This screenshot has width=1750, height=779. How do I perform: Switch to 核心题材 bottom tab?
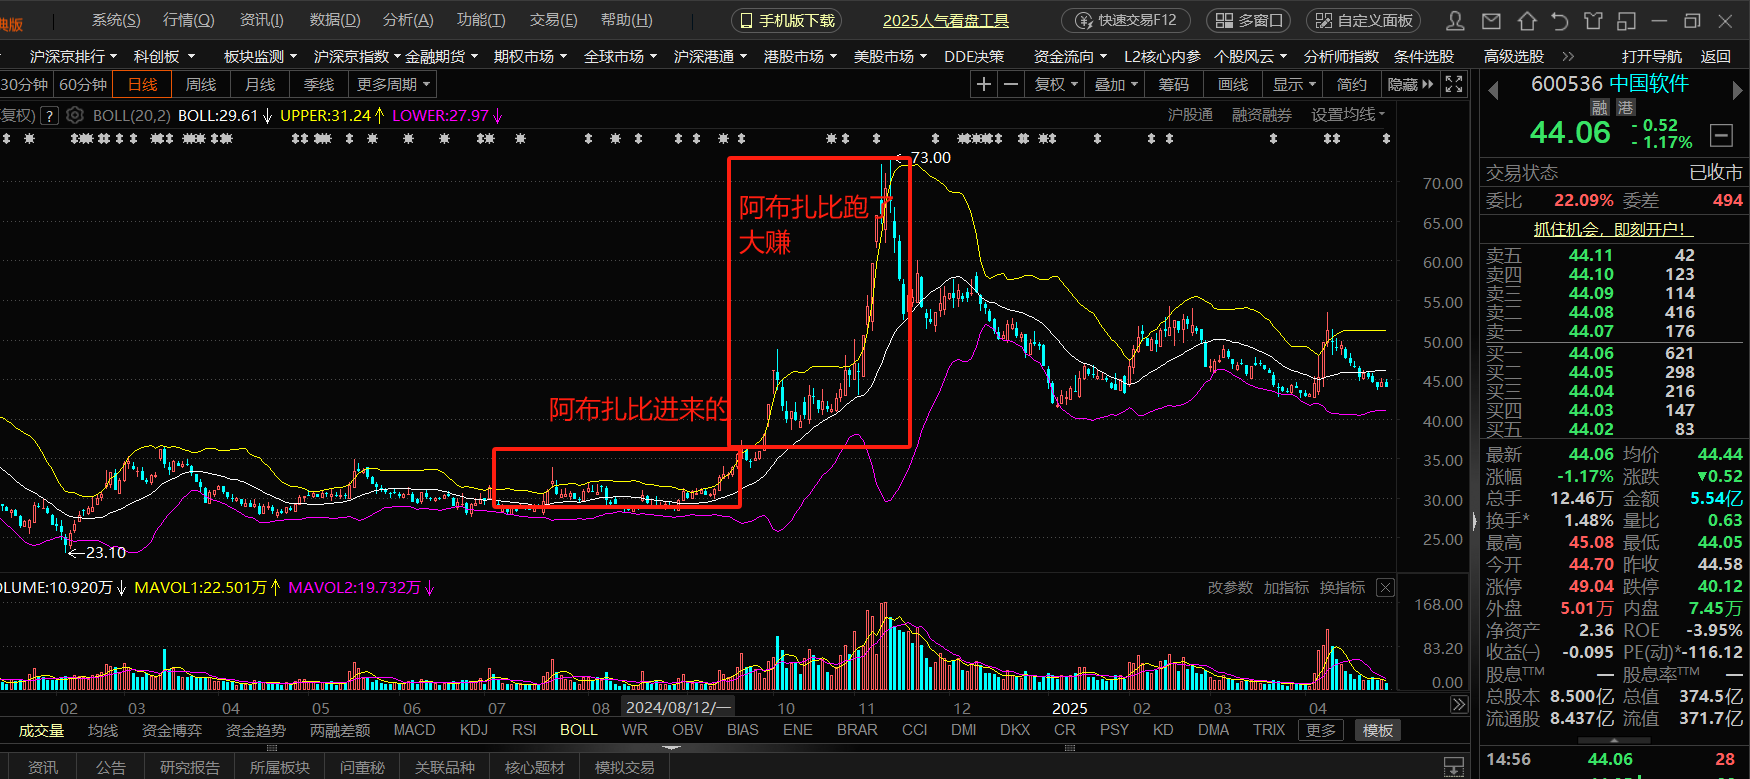point(535,767)
